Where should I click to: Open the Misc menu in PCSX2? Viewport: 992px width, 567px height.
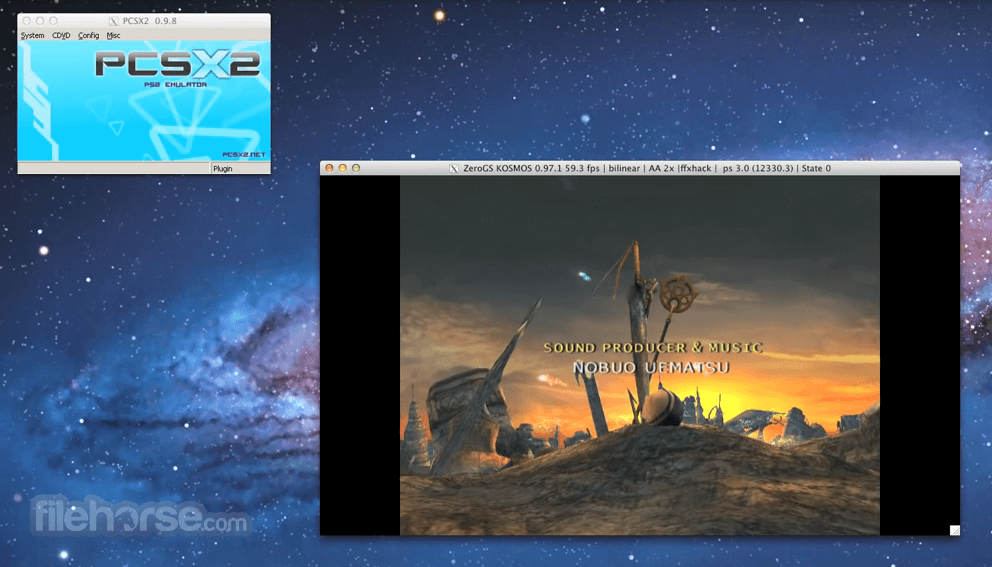tap(113, 35)
